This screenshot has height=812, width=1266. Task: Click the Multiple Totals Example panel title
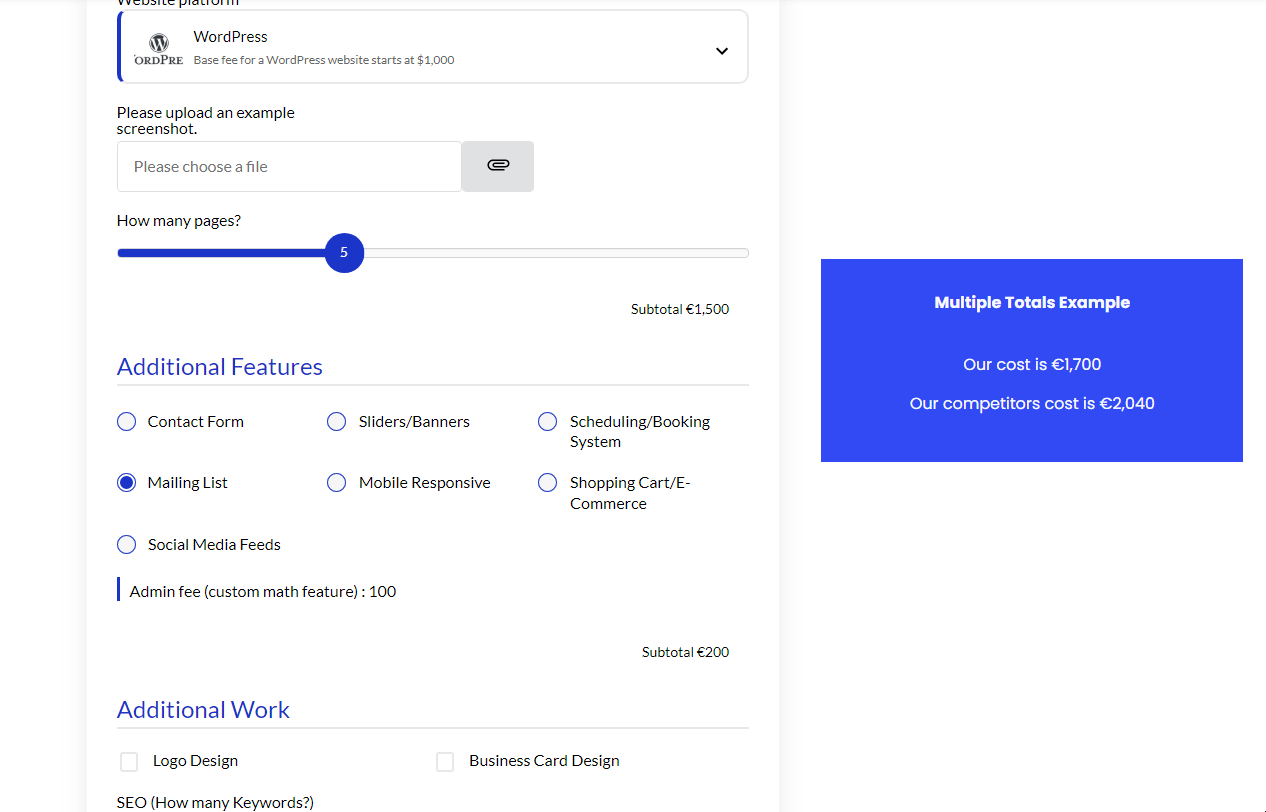point(1032,302)
